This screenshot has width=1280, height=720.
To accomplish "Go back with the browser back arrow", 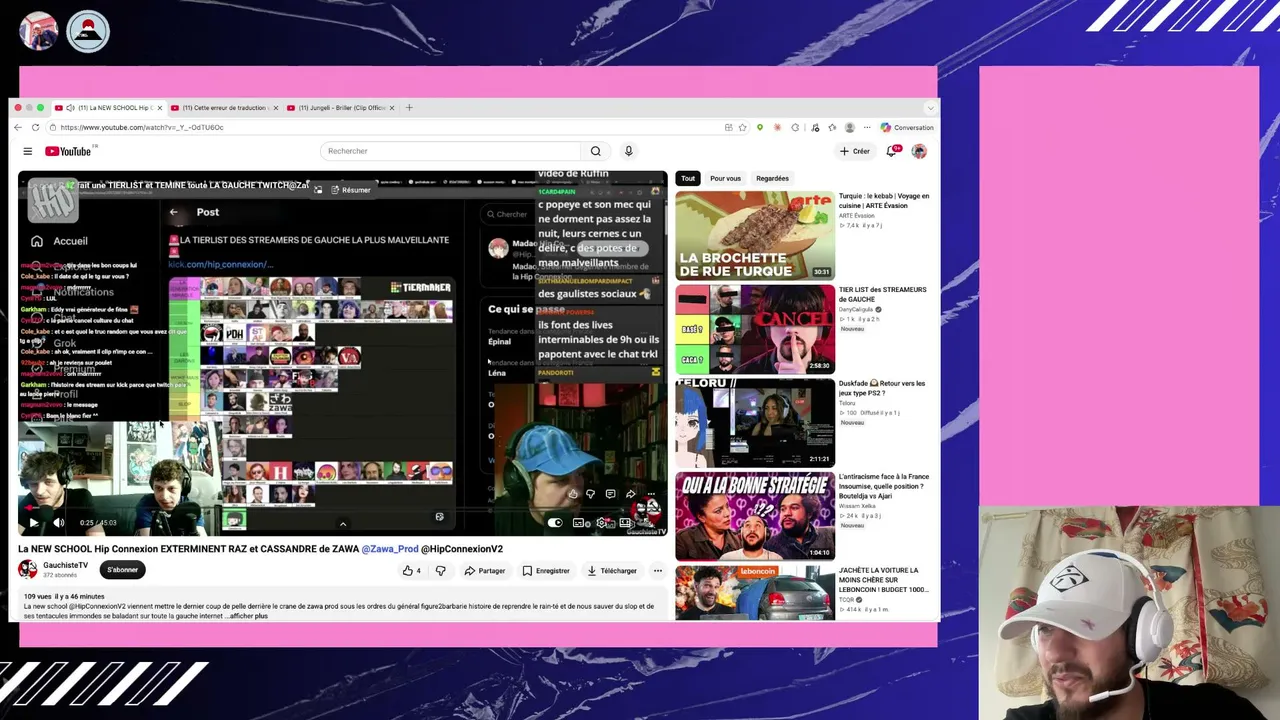I will click(17, 127).
